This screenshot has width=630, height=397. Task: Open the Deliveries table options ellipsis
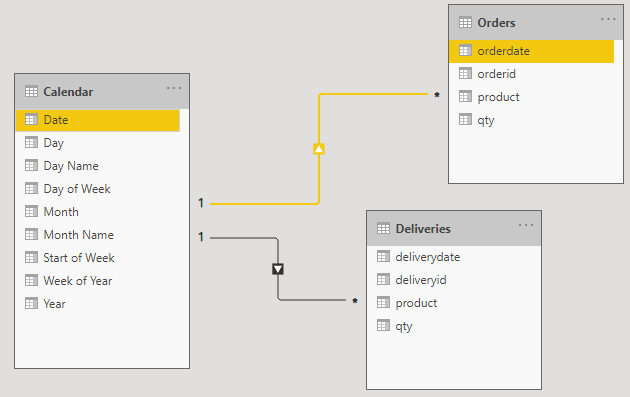(x=526, y=225)
